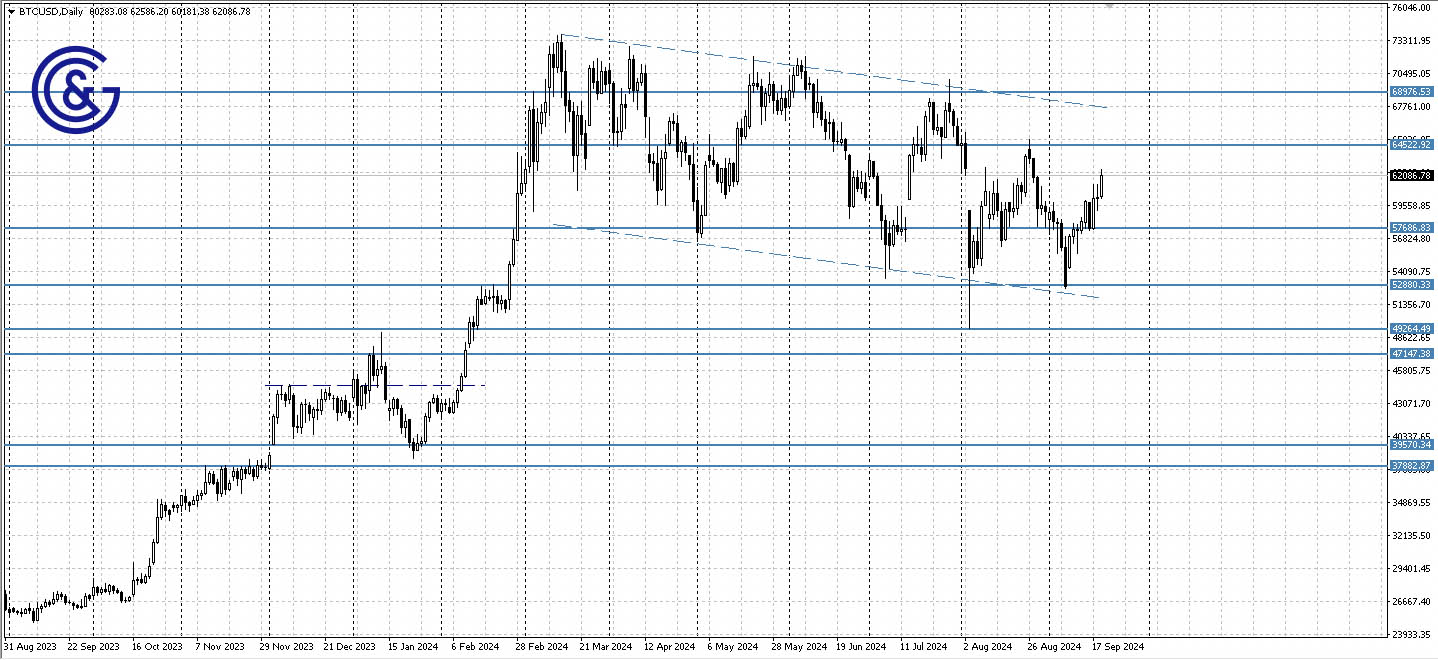Screen dimensions: 1438x660
Task: Click the black current price label 62086.78
Action: click(1411, 175)
